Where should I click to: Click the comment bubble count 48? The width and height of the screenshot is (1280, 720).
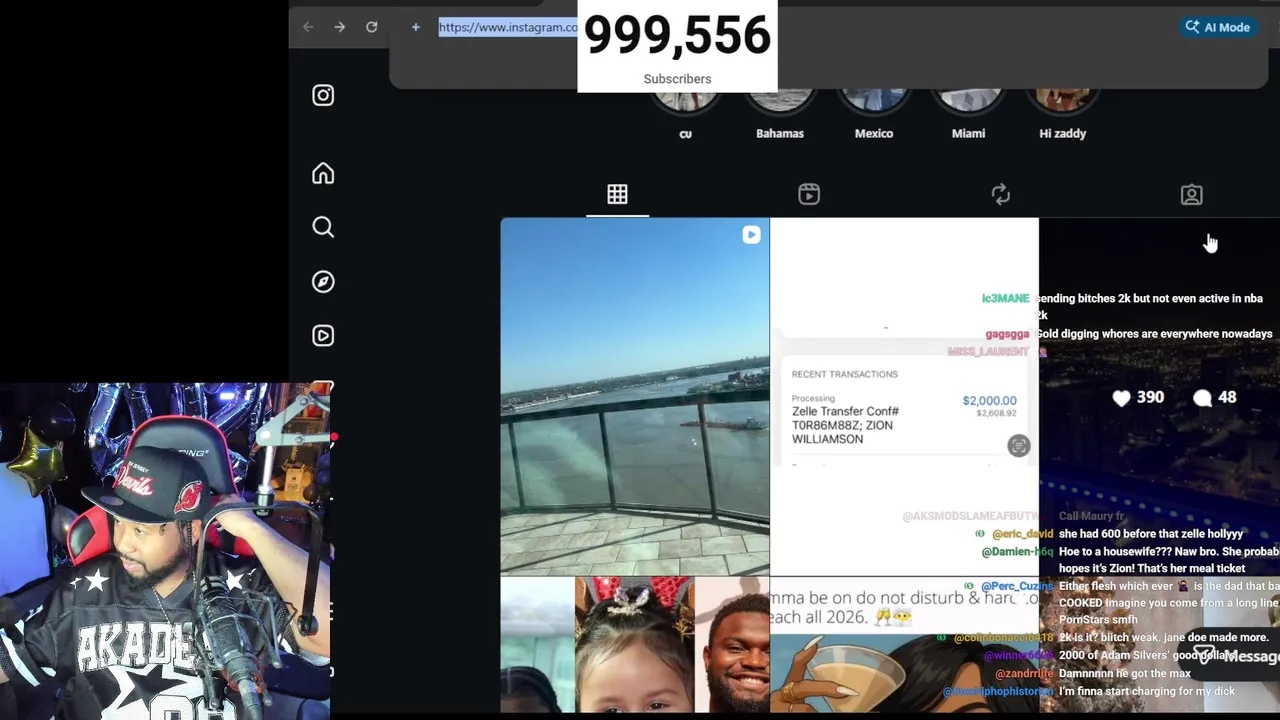coord(1215,398)
